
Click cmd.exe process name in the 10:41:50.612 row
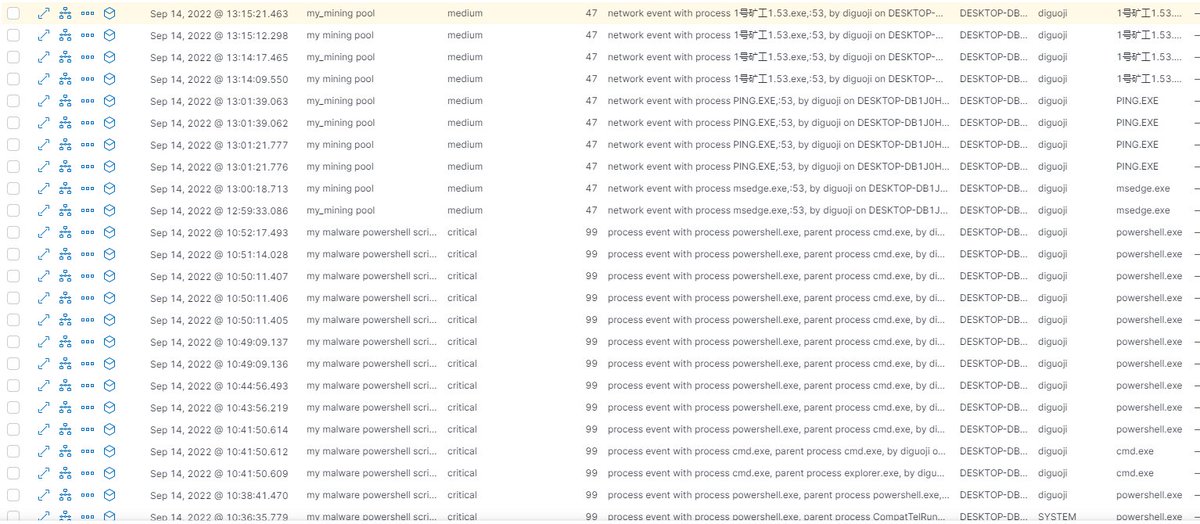pos(1135,452)
